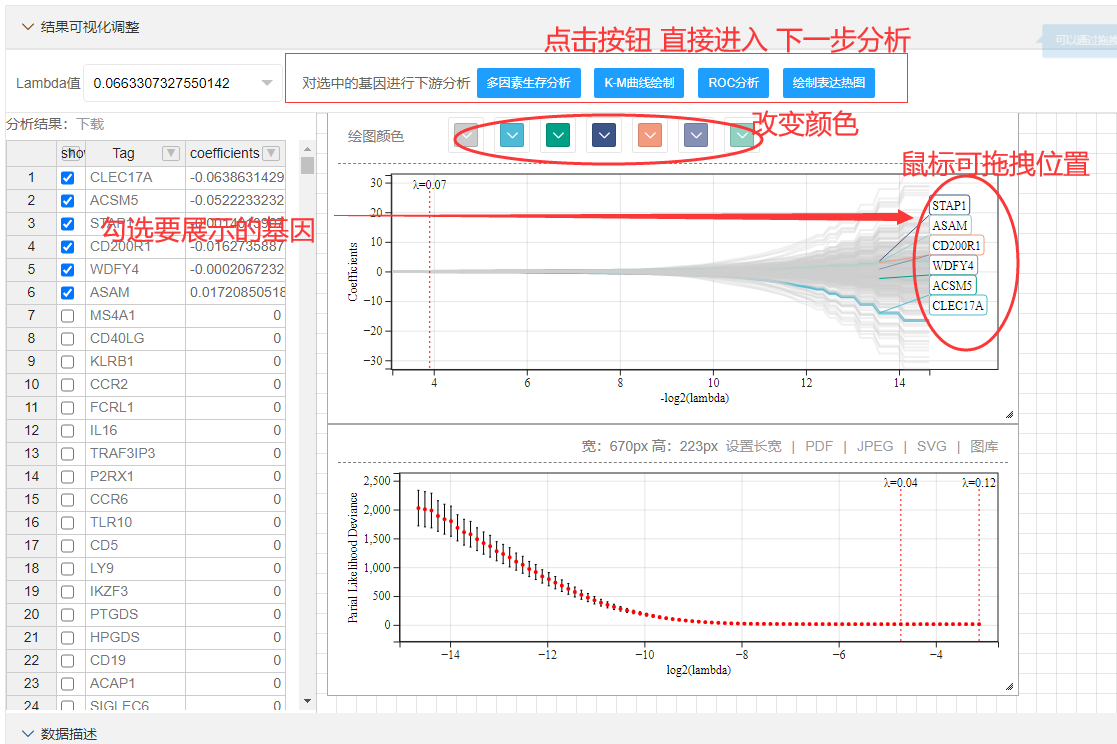Open the green color picker in 绘图颜色
Screen dimensions: 1117x744
click(x=557, y=133)
